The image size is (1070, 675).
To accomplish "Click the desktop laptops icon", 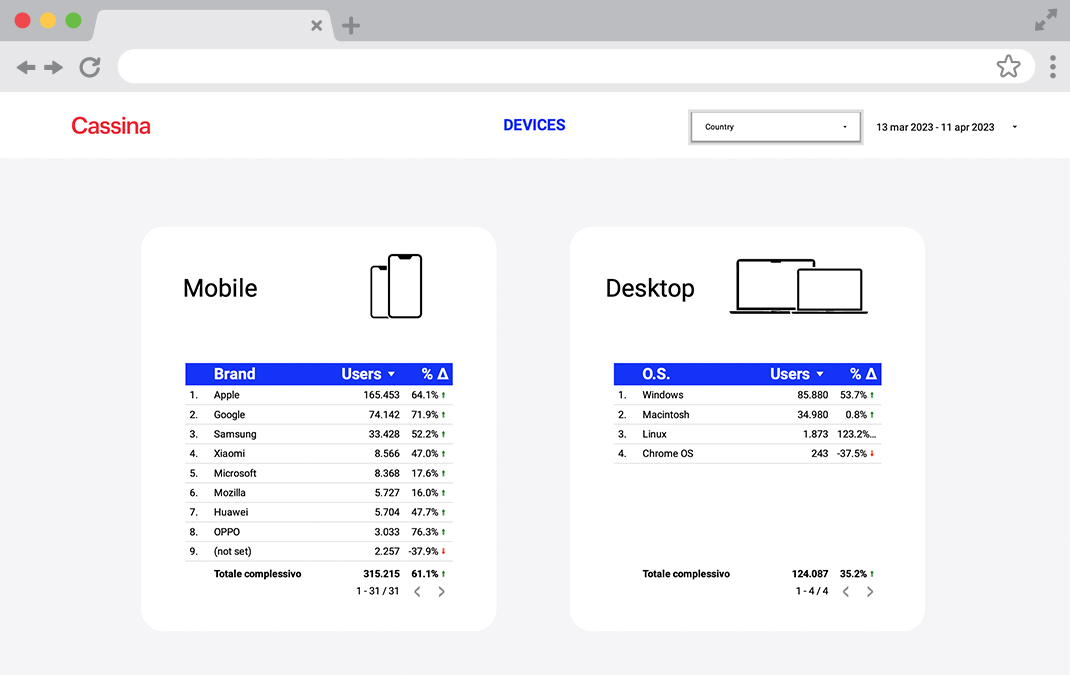I will coord(798,286).
